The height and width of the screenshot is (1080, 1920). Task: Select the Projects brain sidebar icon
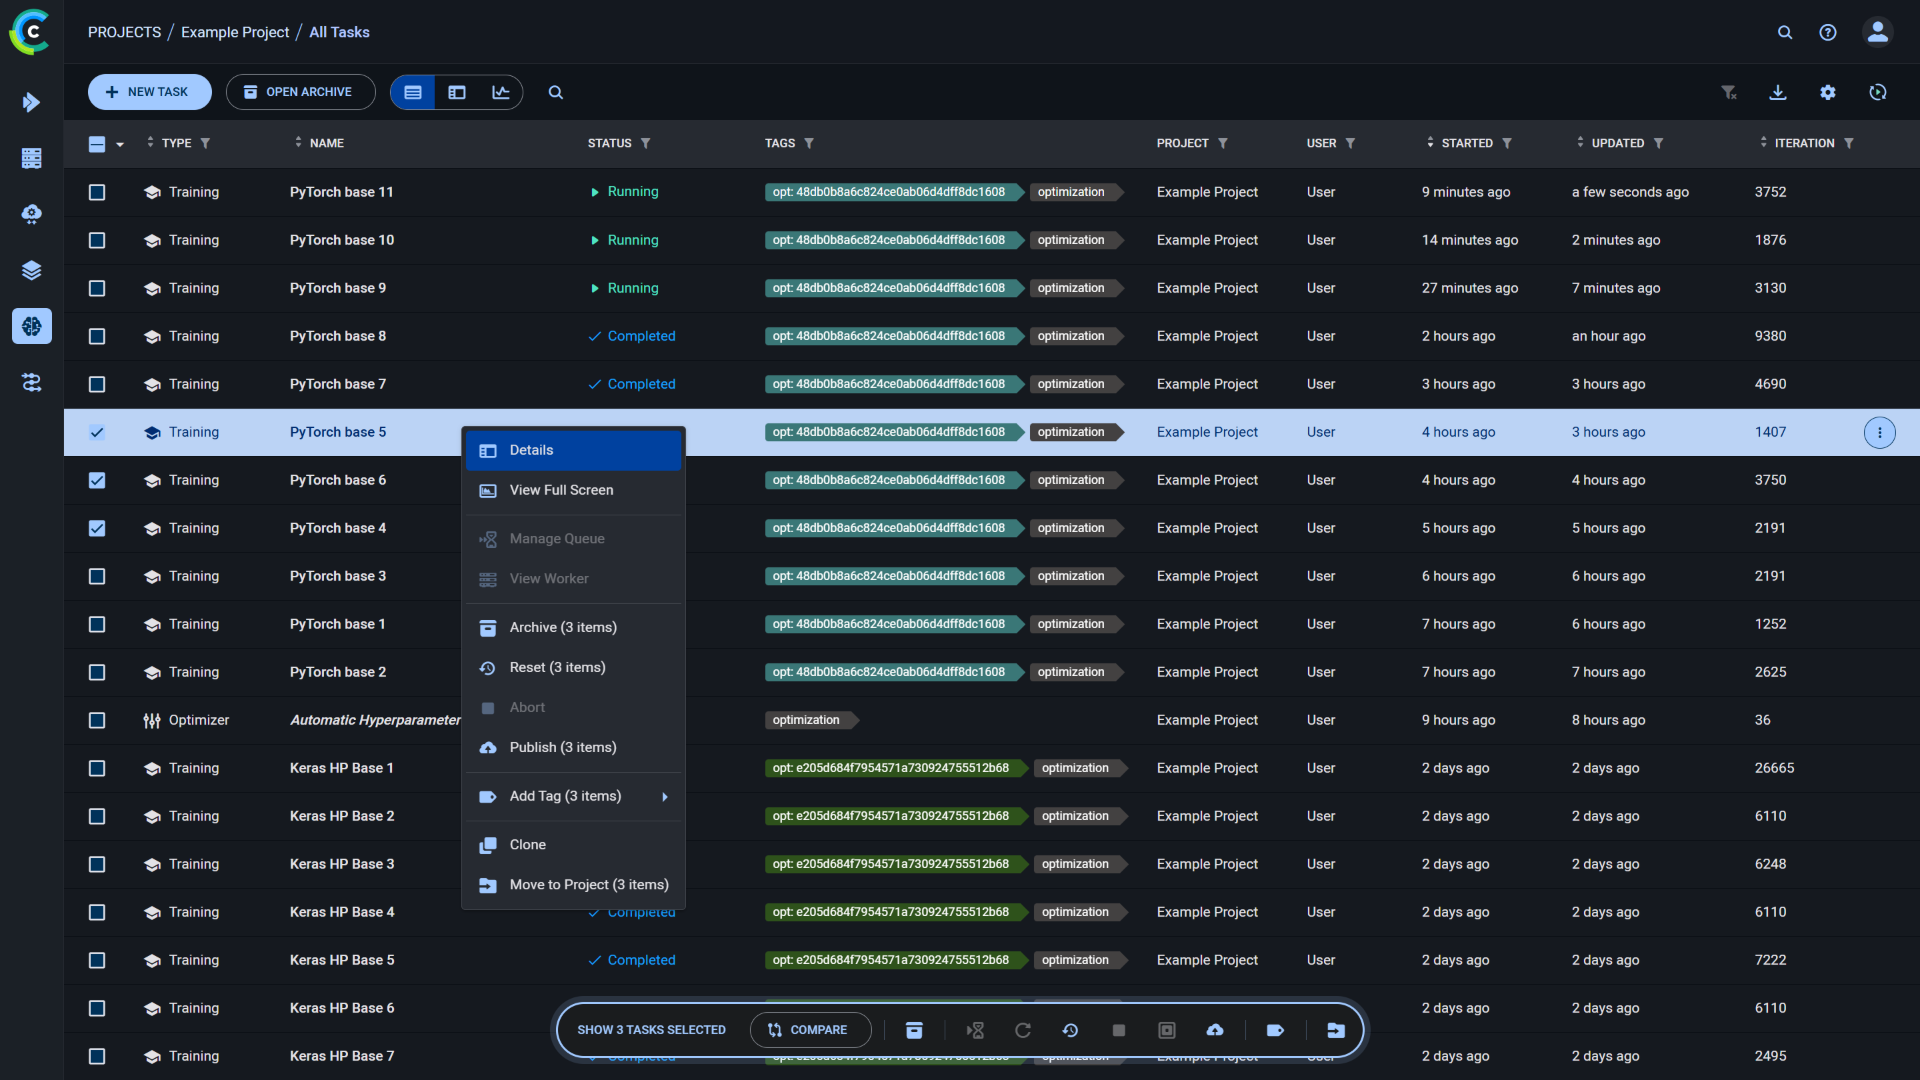coord(32,326)
